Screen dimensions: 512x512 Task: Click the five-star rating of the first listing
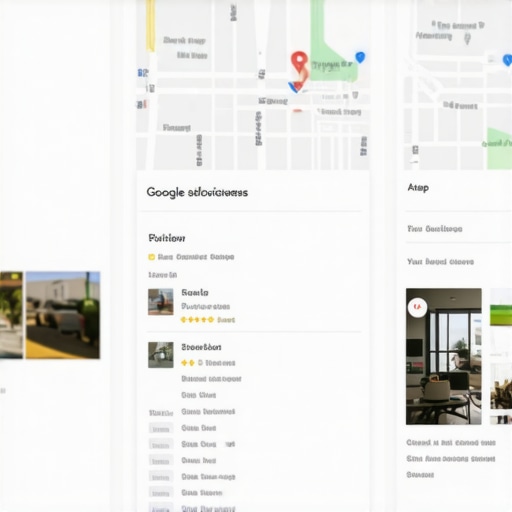pyautogui.click(x=197, y=320)
